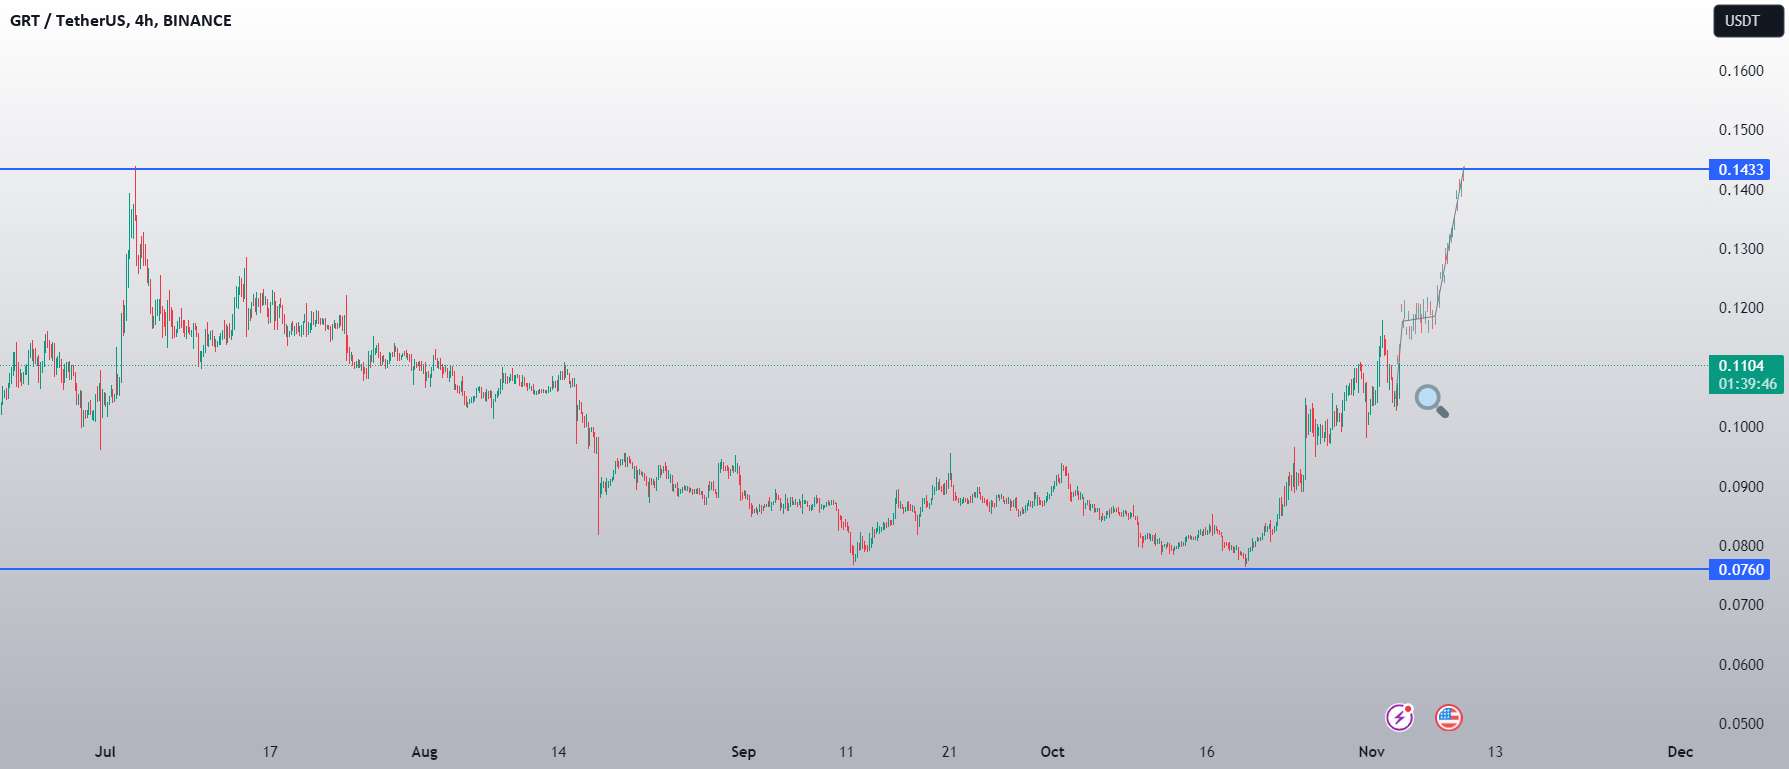Click the 0.0700 price axis label
Screen dimensions: 1789x769
point(1741,605)
